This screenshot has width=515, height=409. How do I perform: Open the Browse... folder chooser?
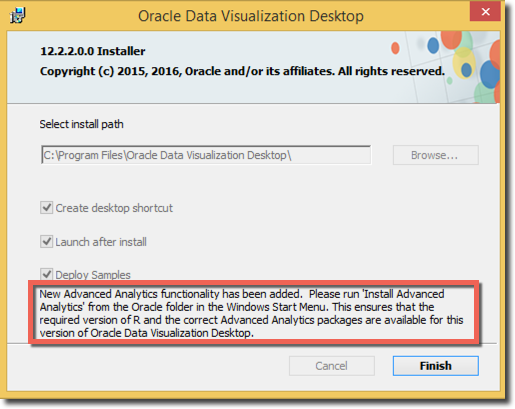tap(436, 155)
